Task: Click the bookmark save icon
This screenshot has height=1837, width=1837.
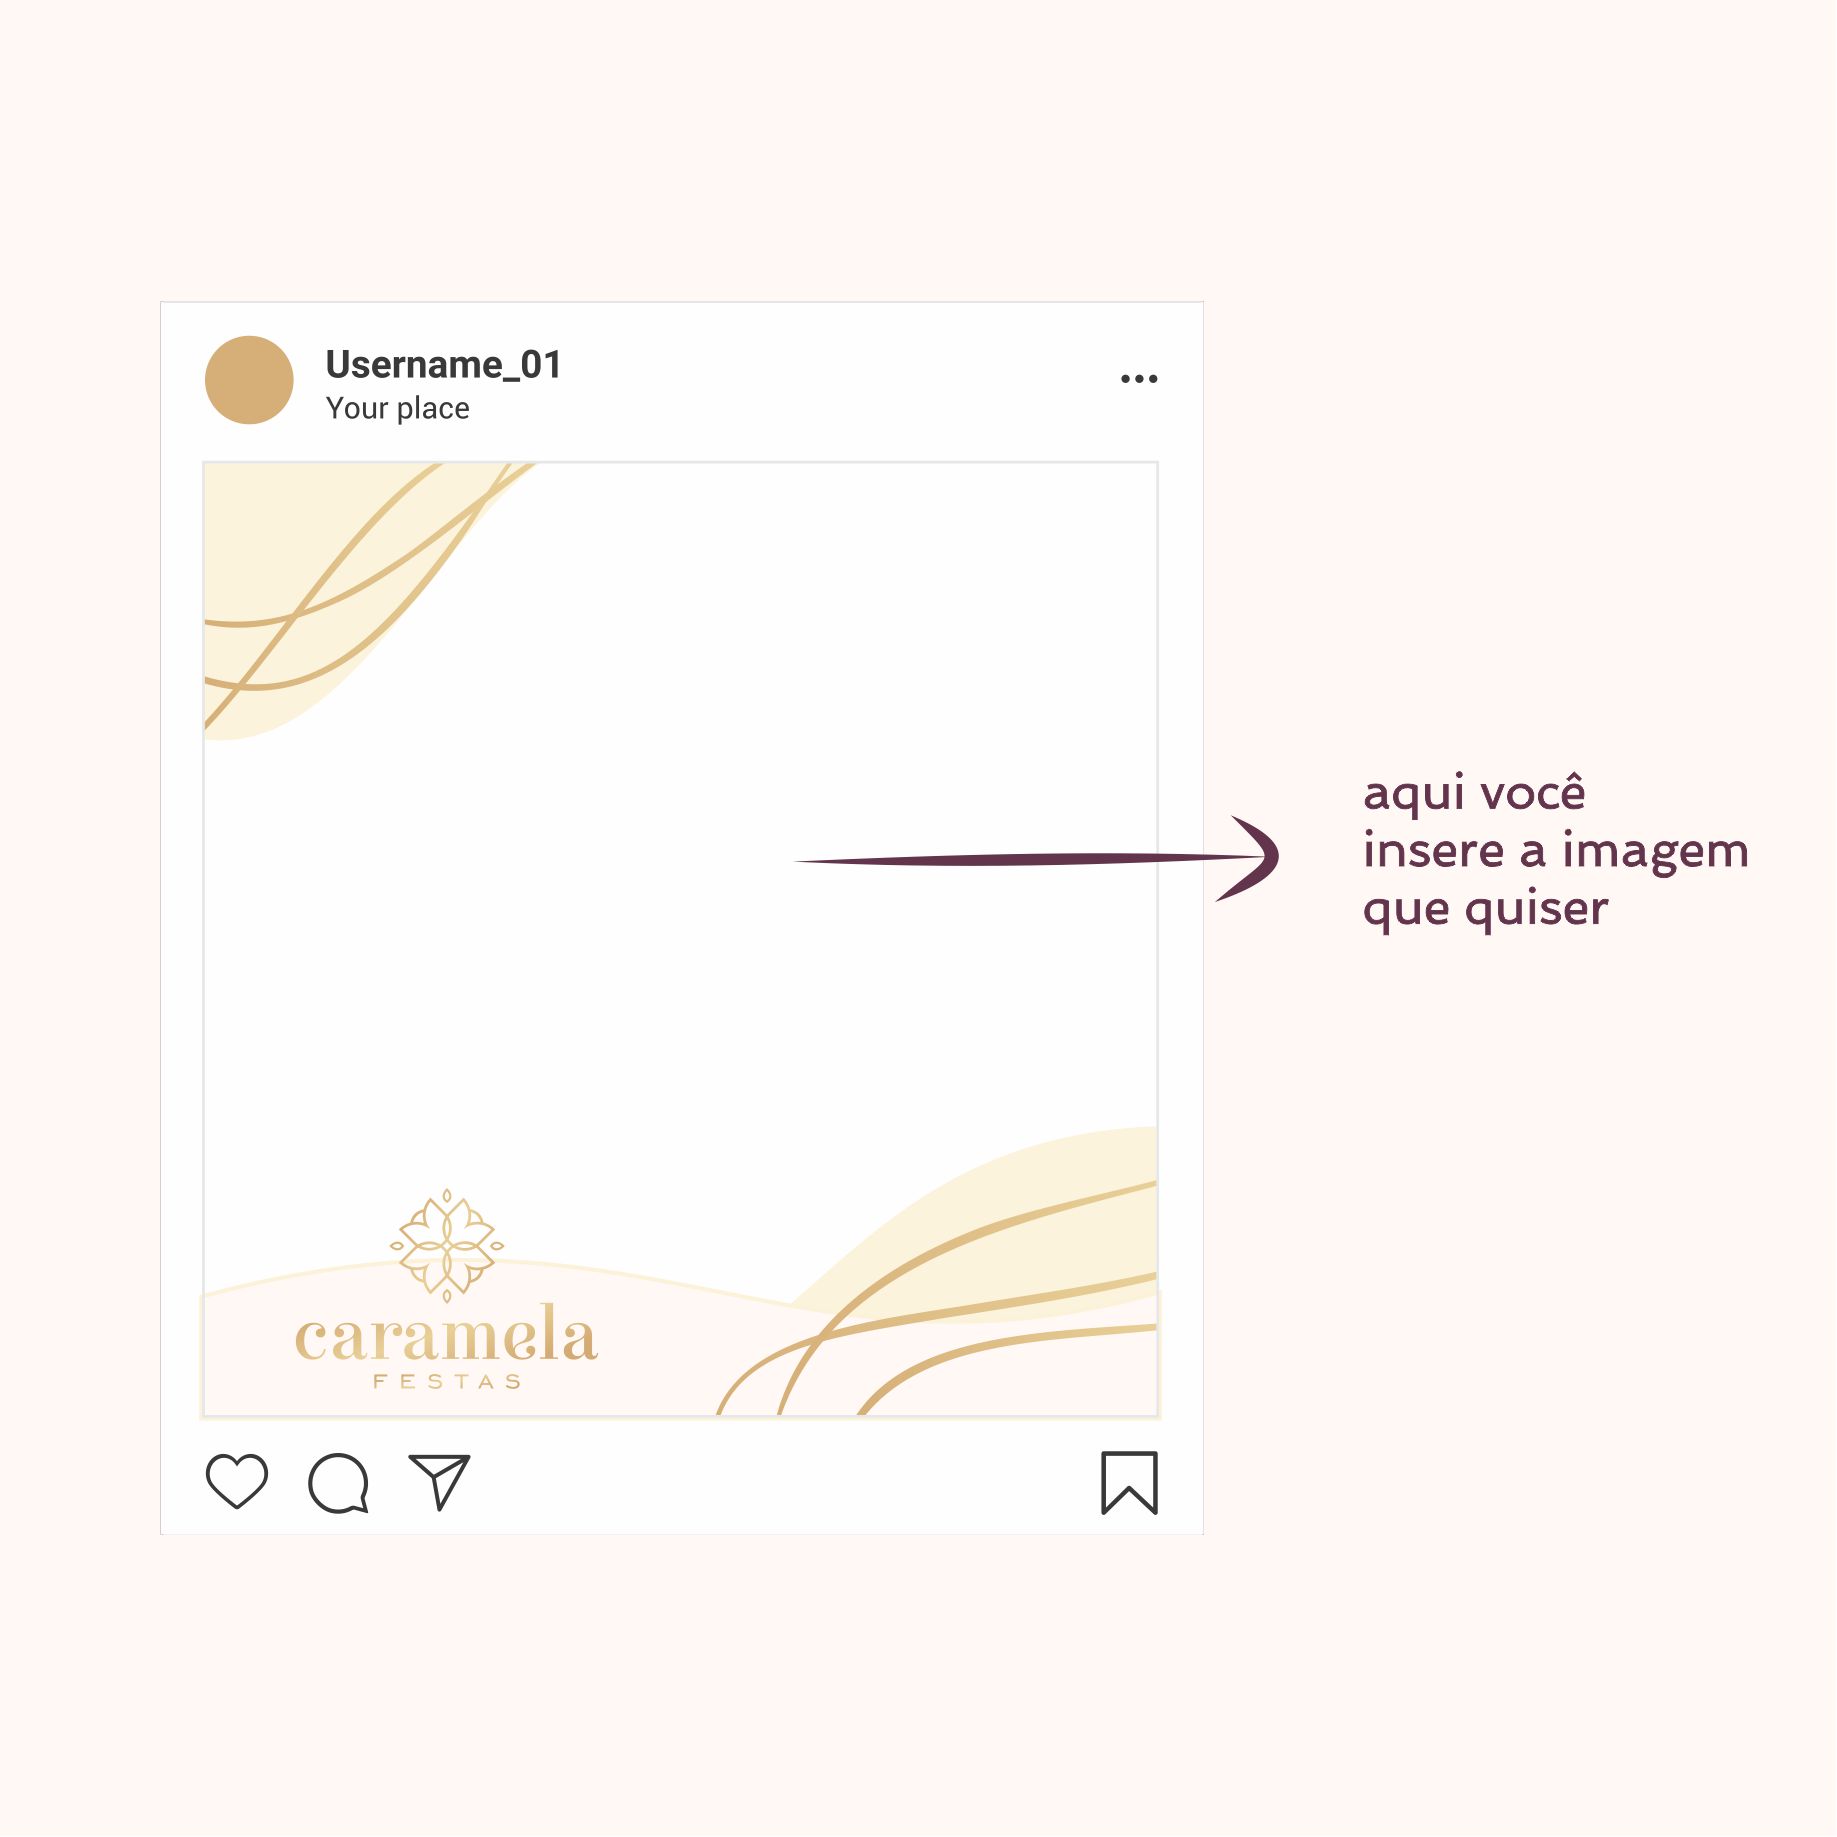Action: click(1130, 1483)
